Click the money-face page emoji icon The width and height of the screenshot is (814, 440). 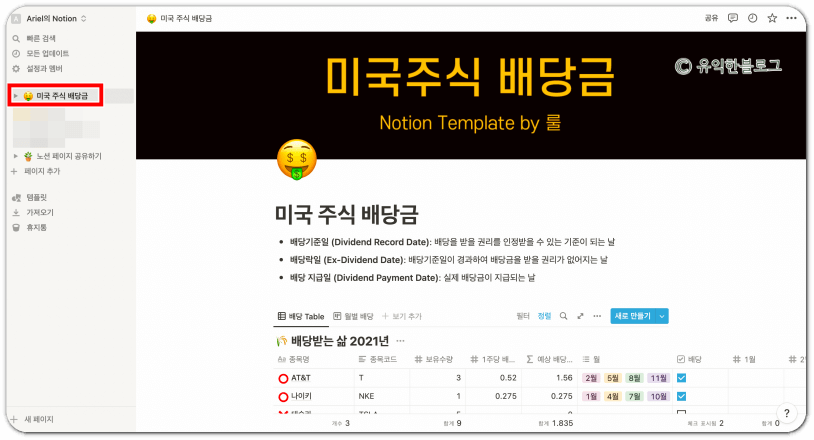click(x=296, y=159)
